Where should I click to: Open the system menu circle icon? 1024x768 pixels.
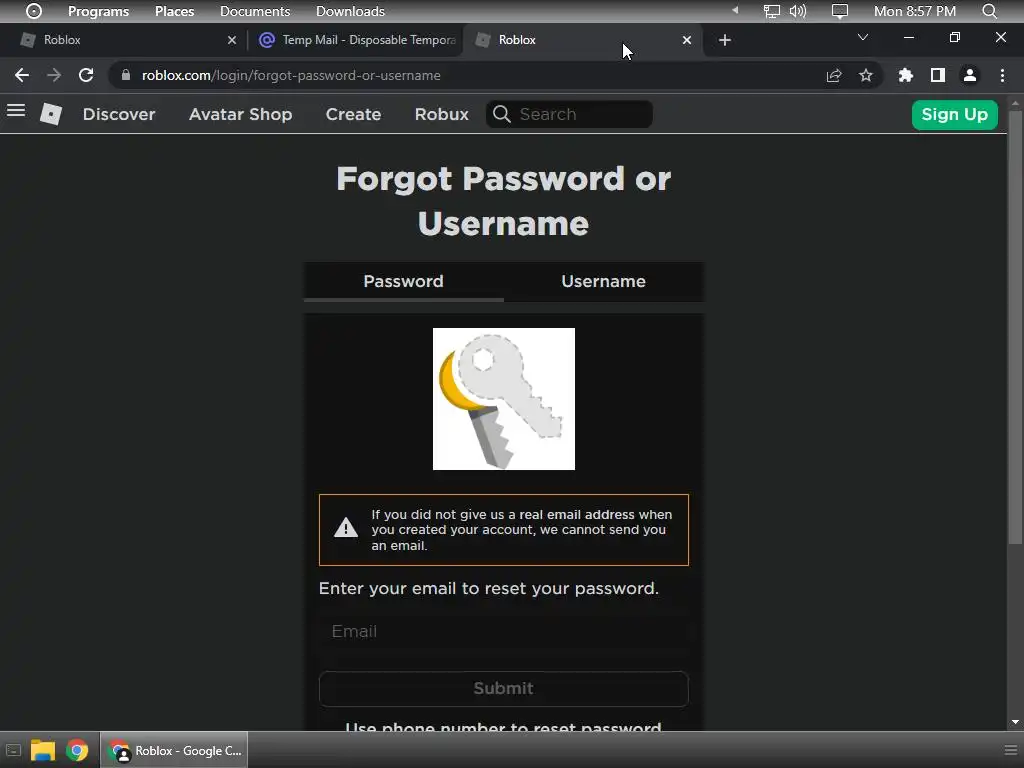tap(34, 11)
